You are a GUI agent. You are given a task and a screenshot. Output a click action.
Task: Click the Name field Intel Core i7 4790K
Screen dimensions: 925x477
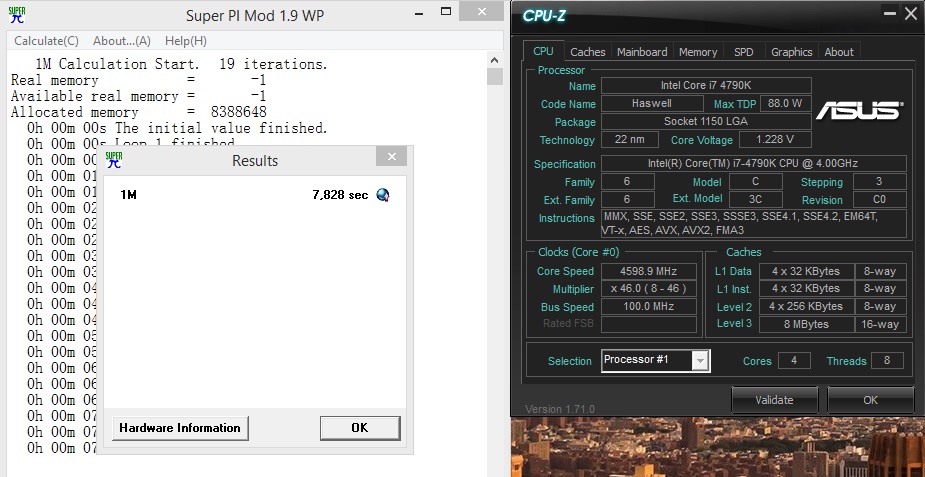click(x=706, y=85)
